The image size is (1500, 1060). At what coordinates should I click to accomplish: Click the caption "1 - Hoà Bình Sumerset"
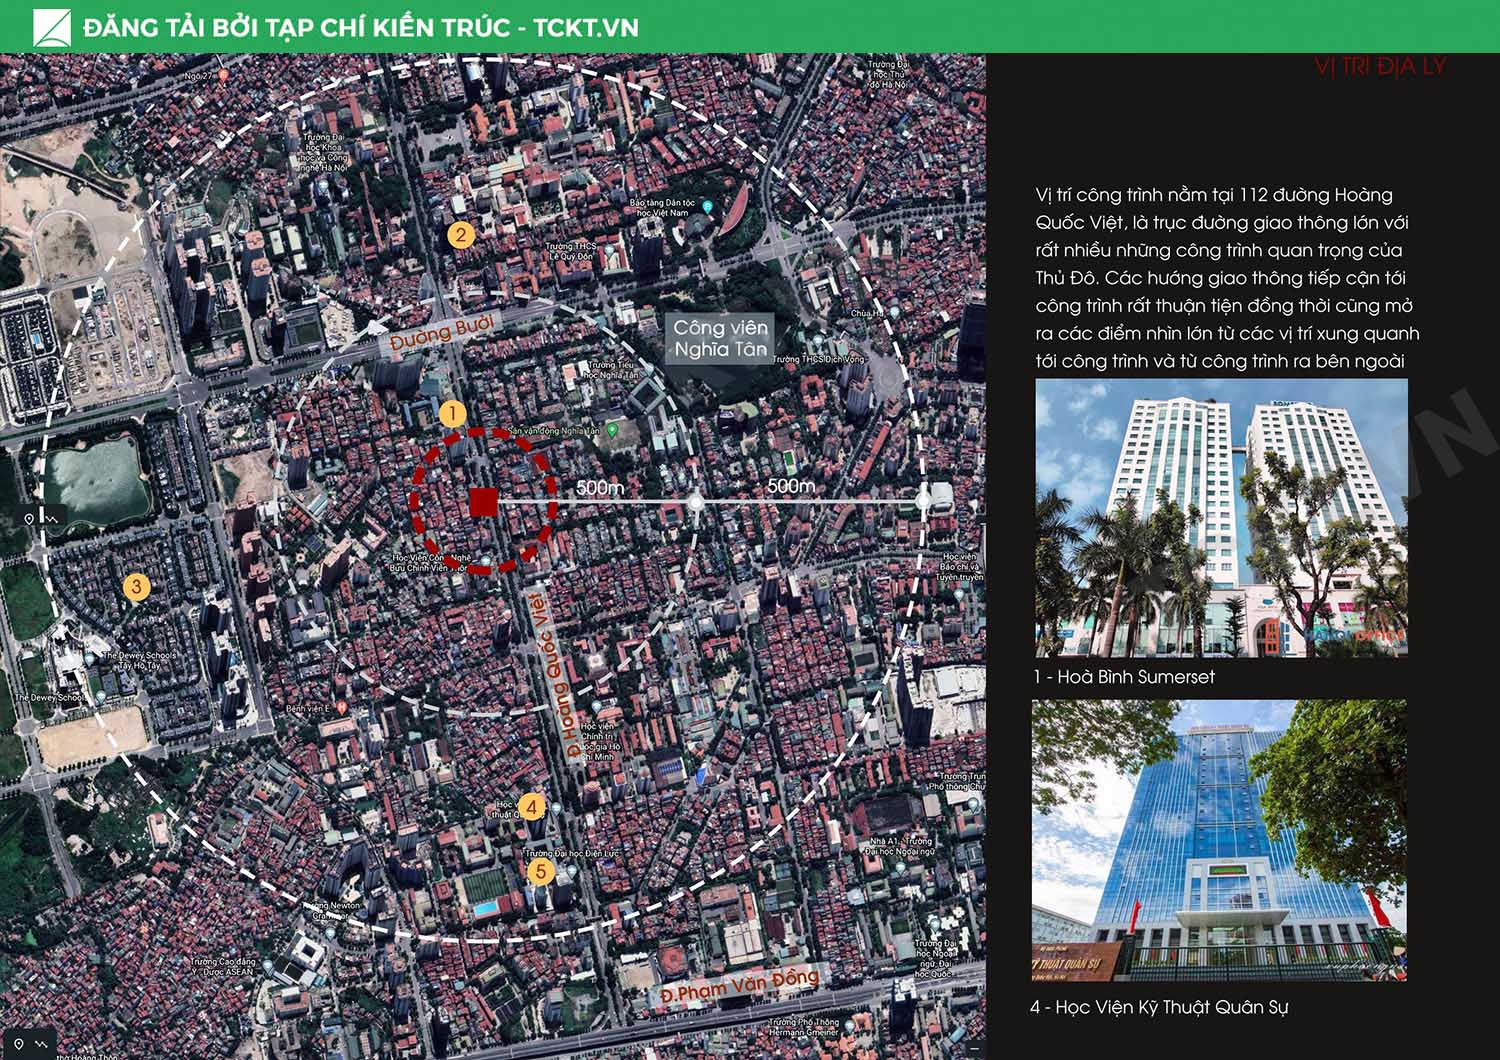point(1124,677)
